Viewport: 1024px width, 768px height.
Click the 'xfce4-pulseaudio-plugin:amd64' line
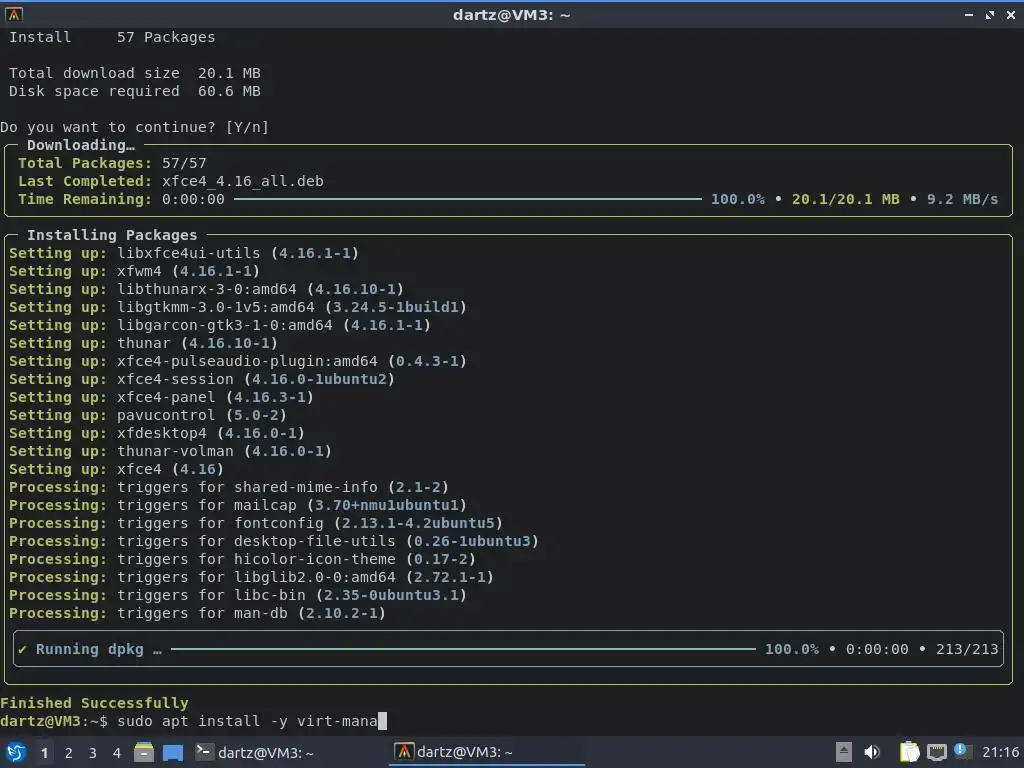[238, 361]
